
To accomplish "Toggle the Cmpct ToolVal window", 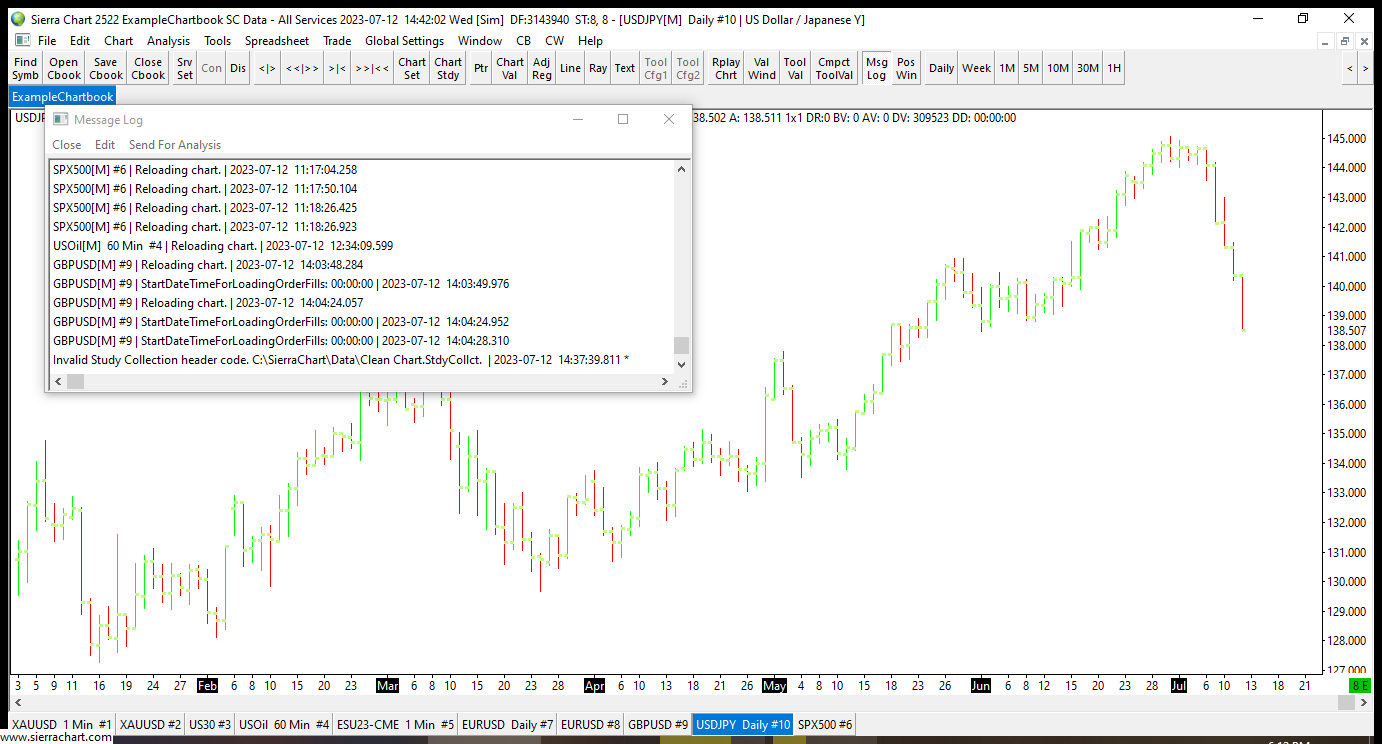I will (x=834, y=68).
